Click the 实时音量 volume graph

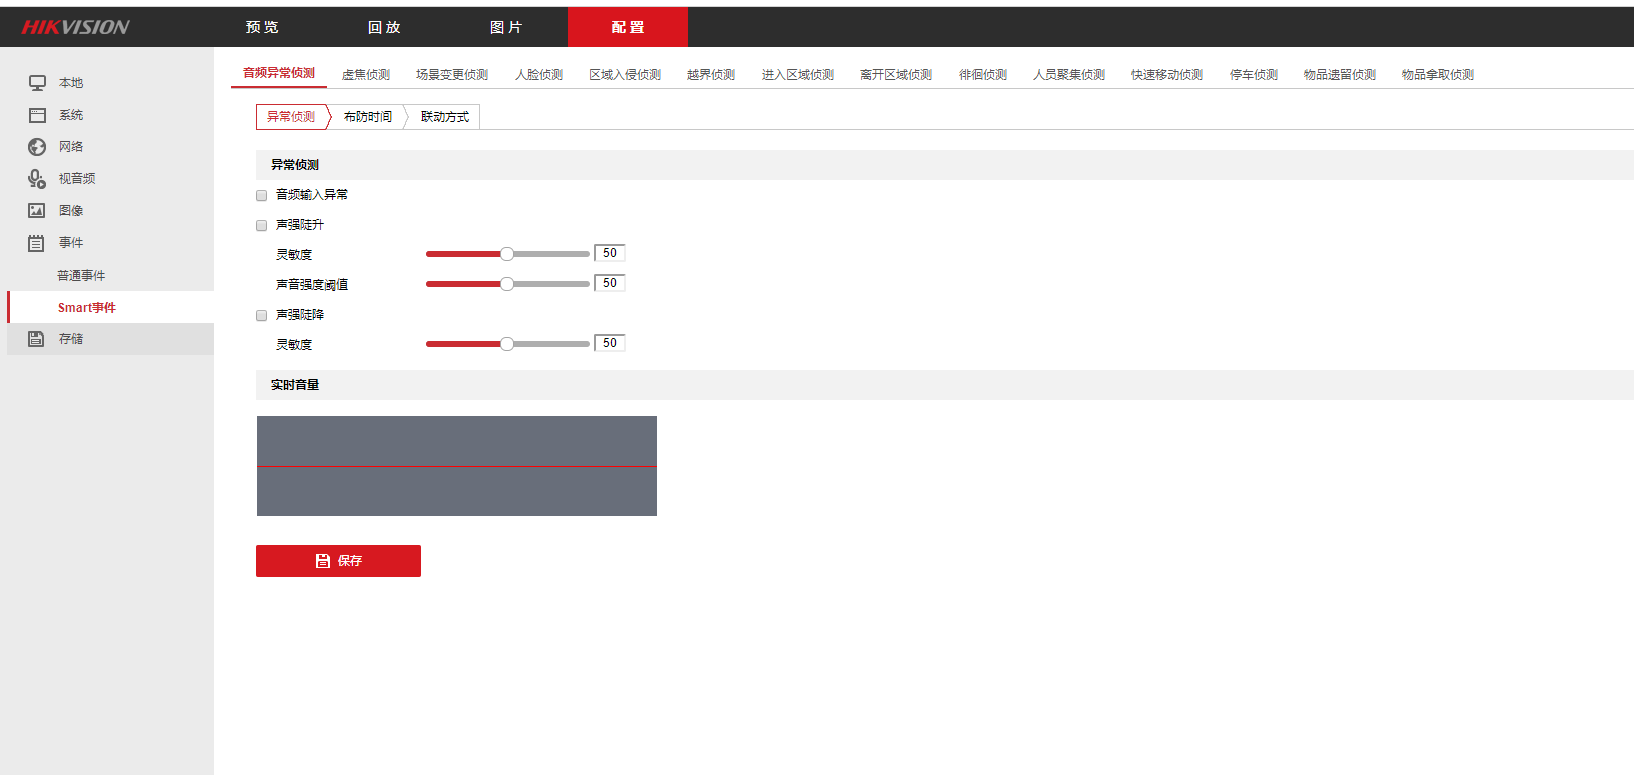[457, 466]
